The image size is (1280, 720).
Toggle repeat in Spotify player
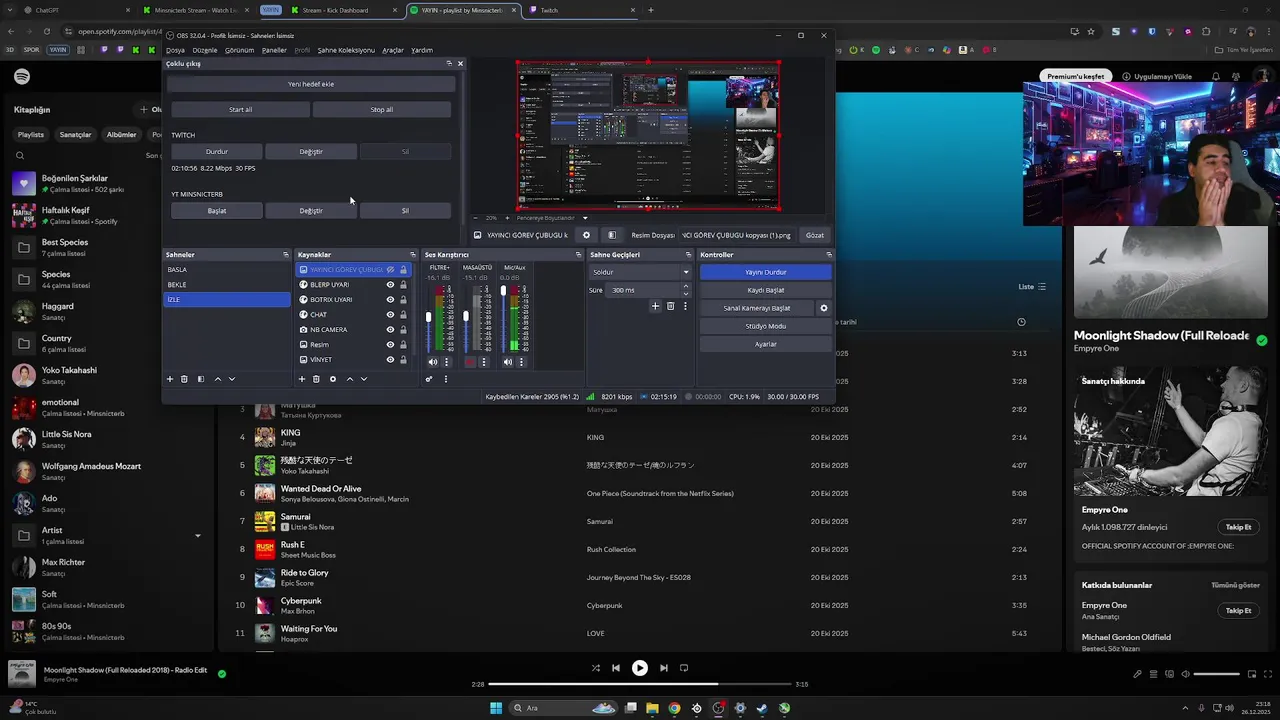tap(684, 668)
